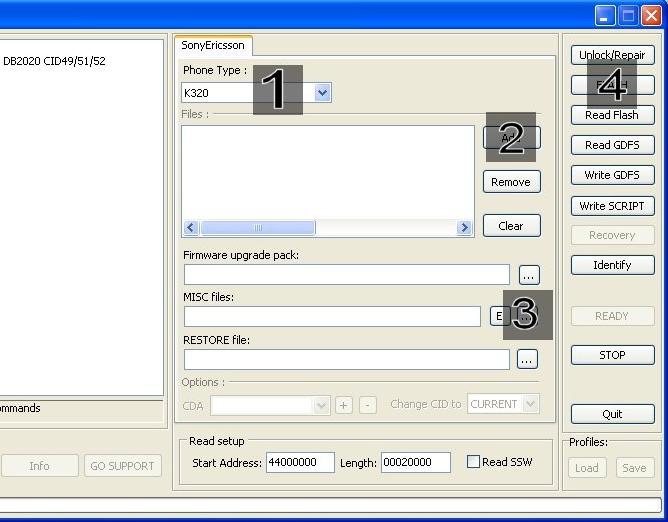Click the Load profile button
The image size is (668, 522).
click(587, 468)
